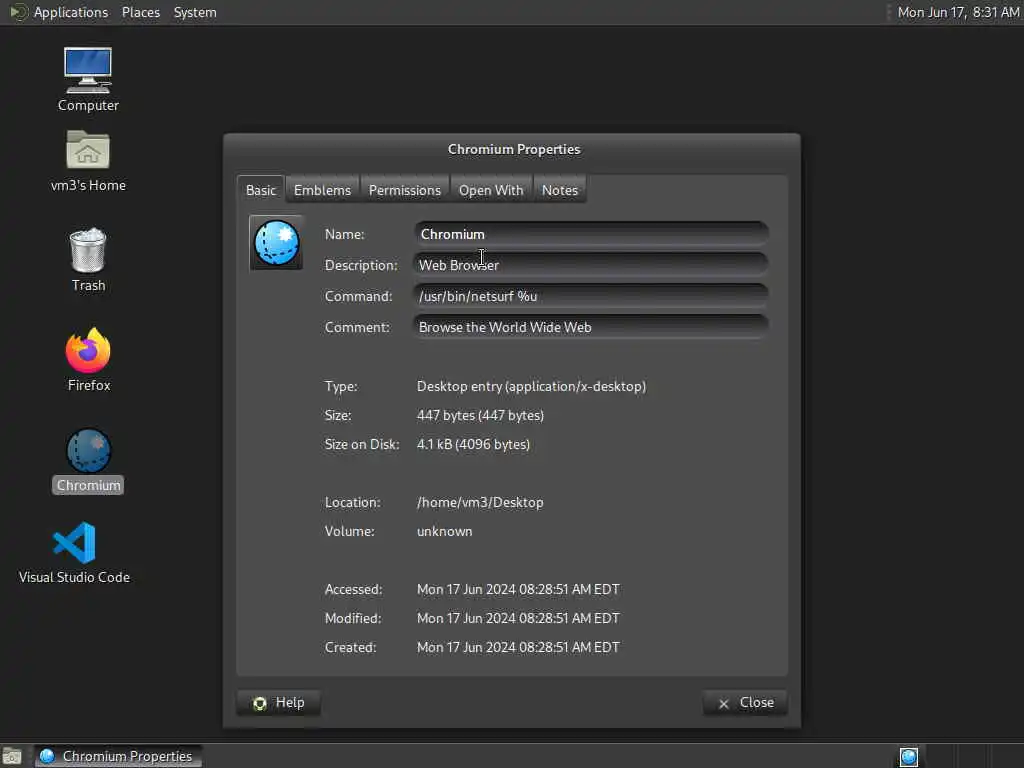1024x768 pixels.
Task: Switch to the Emblems tab
Action: [322, 190]
